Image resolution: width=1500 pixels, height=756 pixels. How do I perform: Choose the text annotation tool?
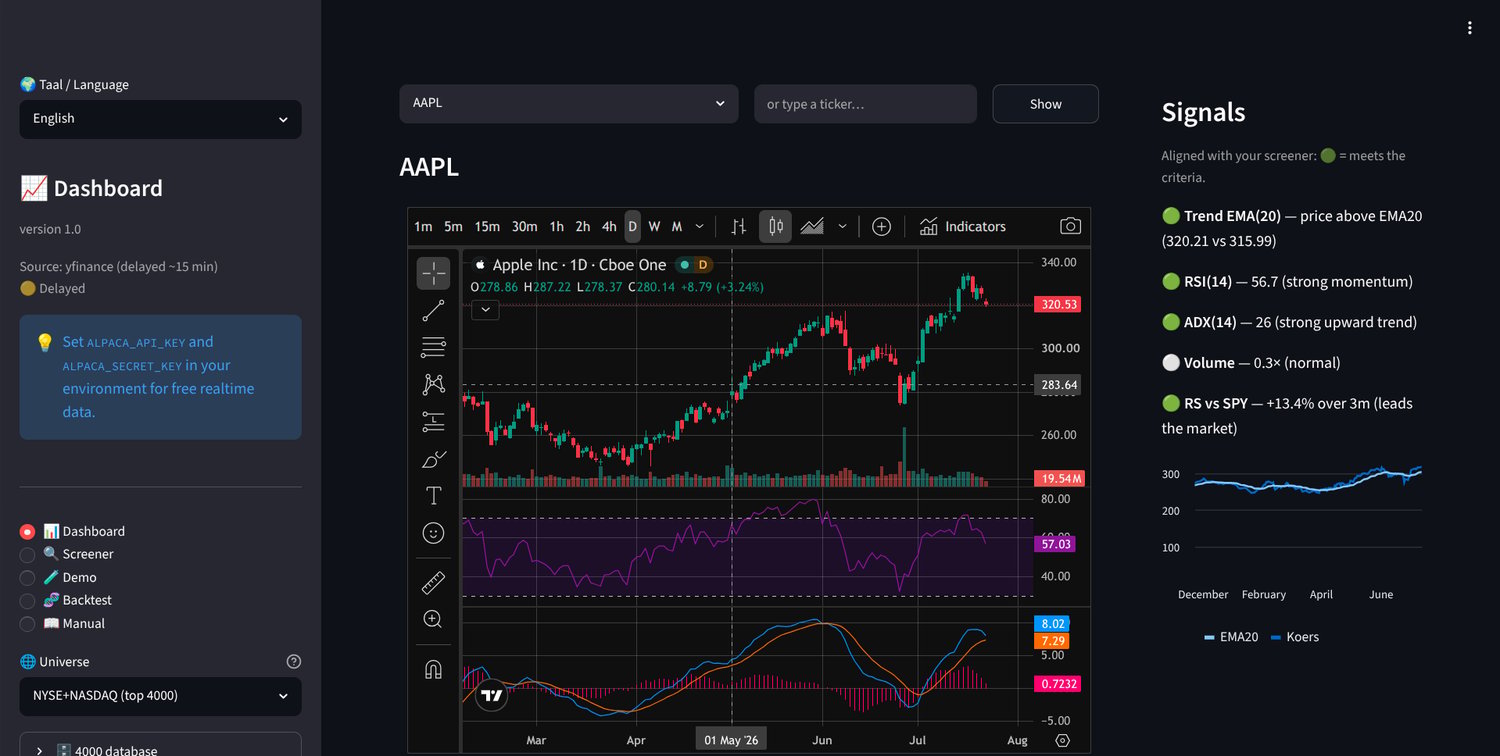point(433,495)
